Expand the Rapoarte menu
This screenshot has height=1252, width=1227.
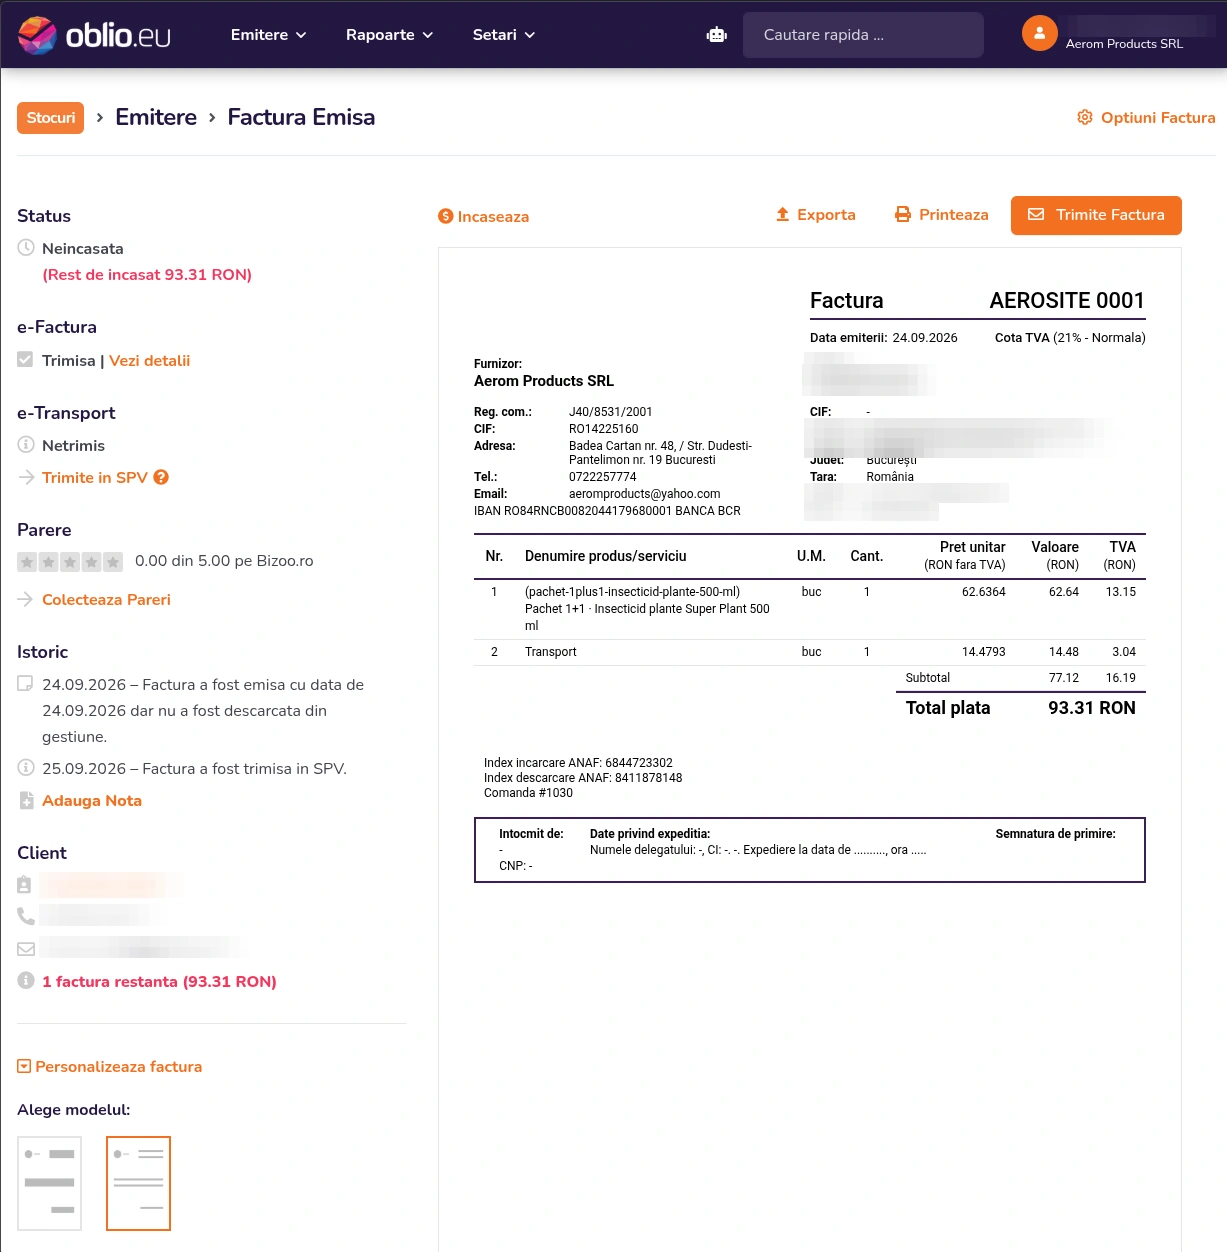pyautogui.click(x=389, y=35)
